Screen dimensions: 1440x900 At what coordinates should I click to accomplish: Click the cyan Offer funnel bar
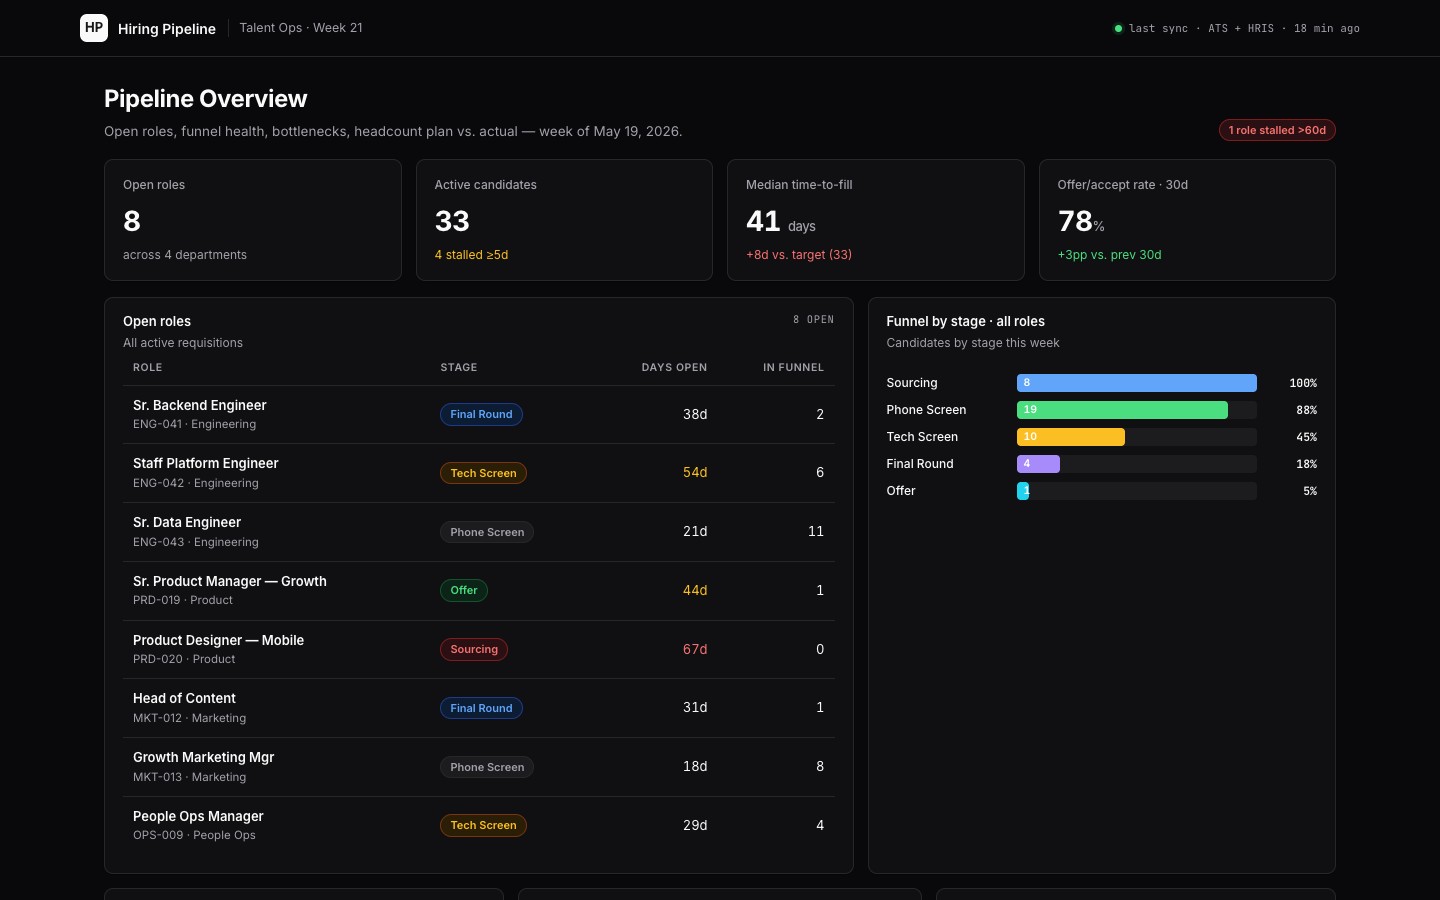pyautogui.click(x=1023, y=491)
